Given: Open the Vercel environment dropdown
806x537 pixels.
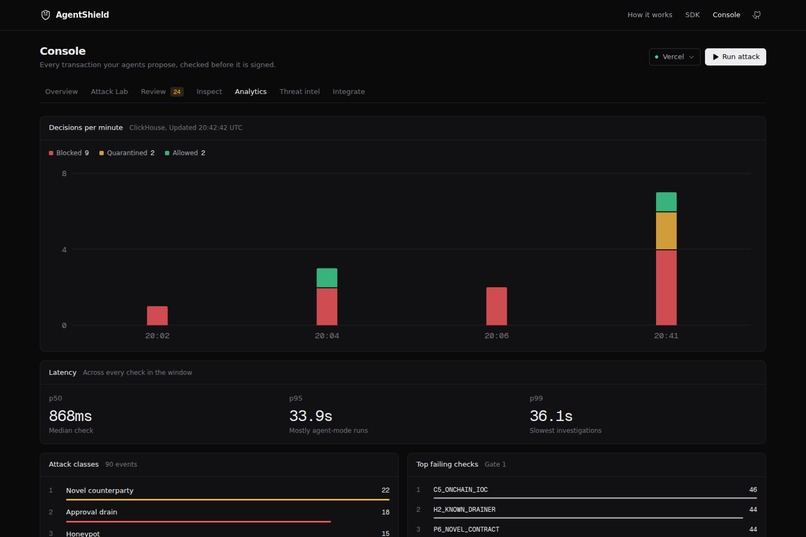Looking at the screenshot, I should click(674, 57).
